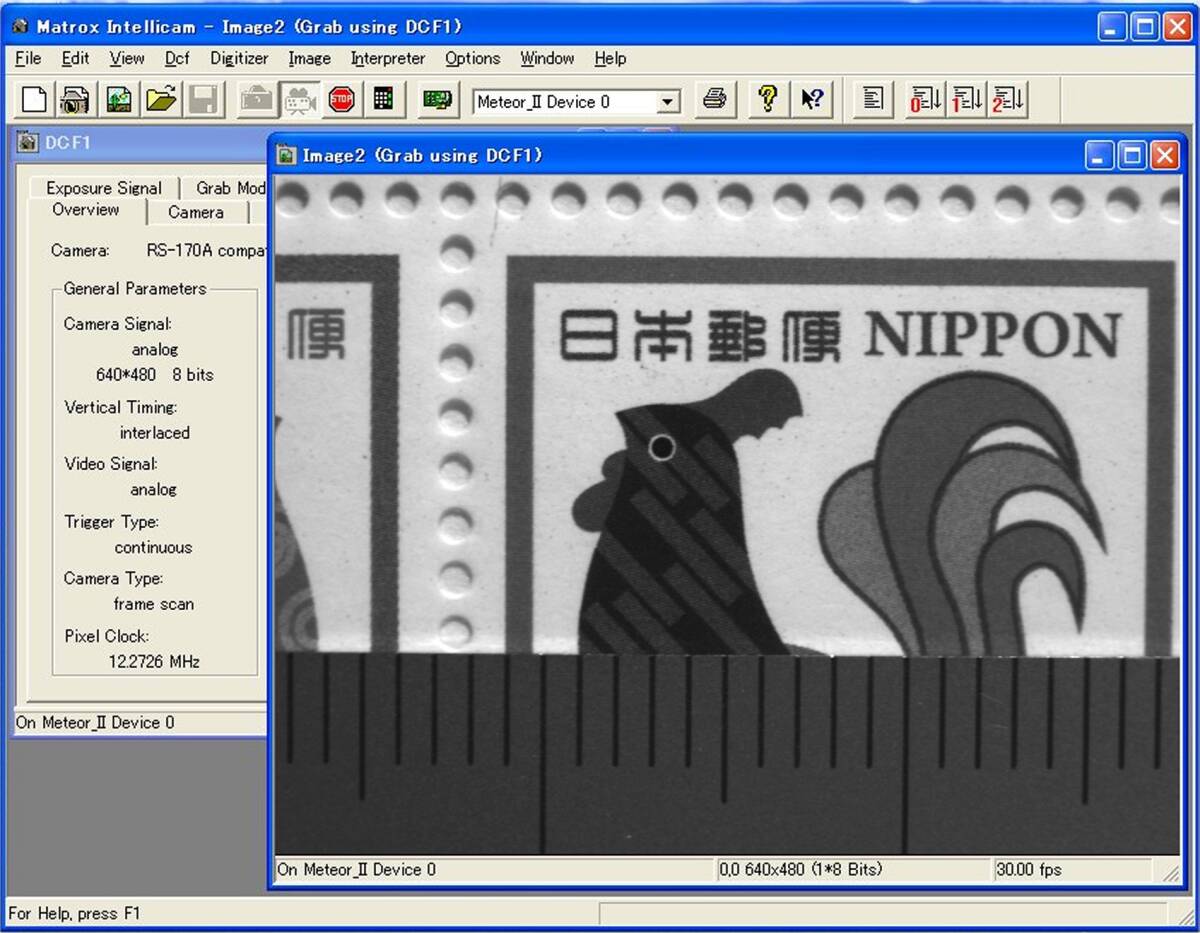This screenshot has height=933, width=1200.
Task: Click the text lines document icon
Action: click(873, 100)
